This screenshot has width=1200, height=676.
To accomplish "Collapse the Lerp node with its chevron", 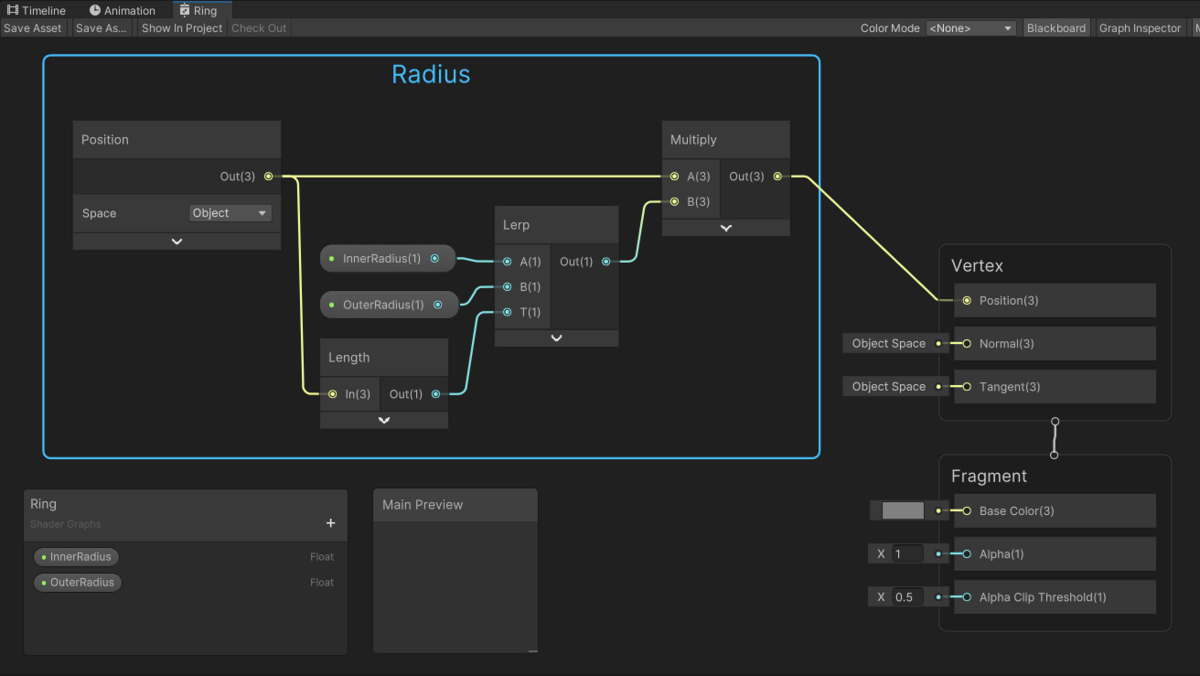I will (557, 338).
